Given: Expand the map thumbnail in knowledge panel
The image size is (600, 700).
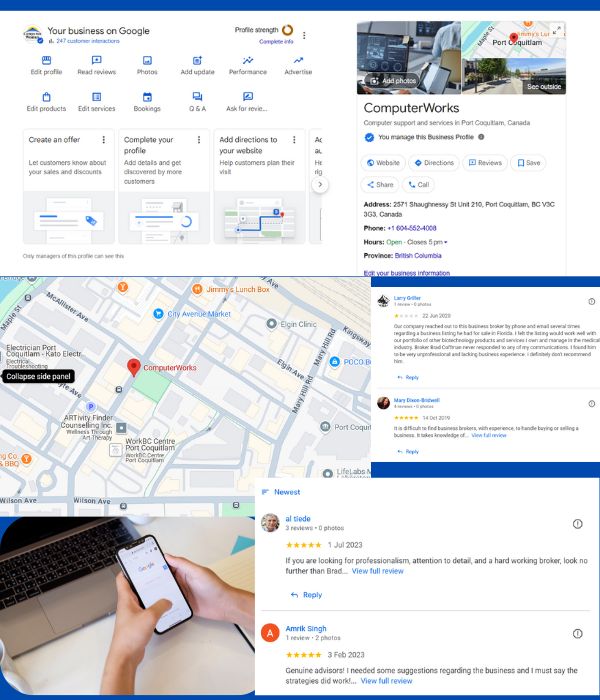Looking at the screenshot, I should [557, 30].
